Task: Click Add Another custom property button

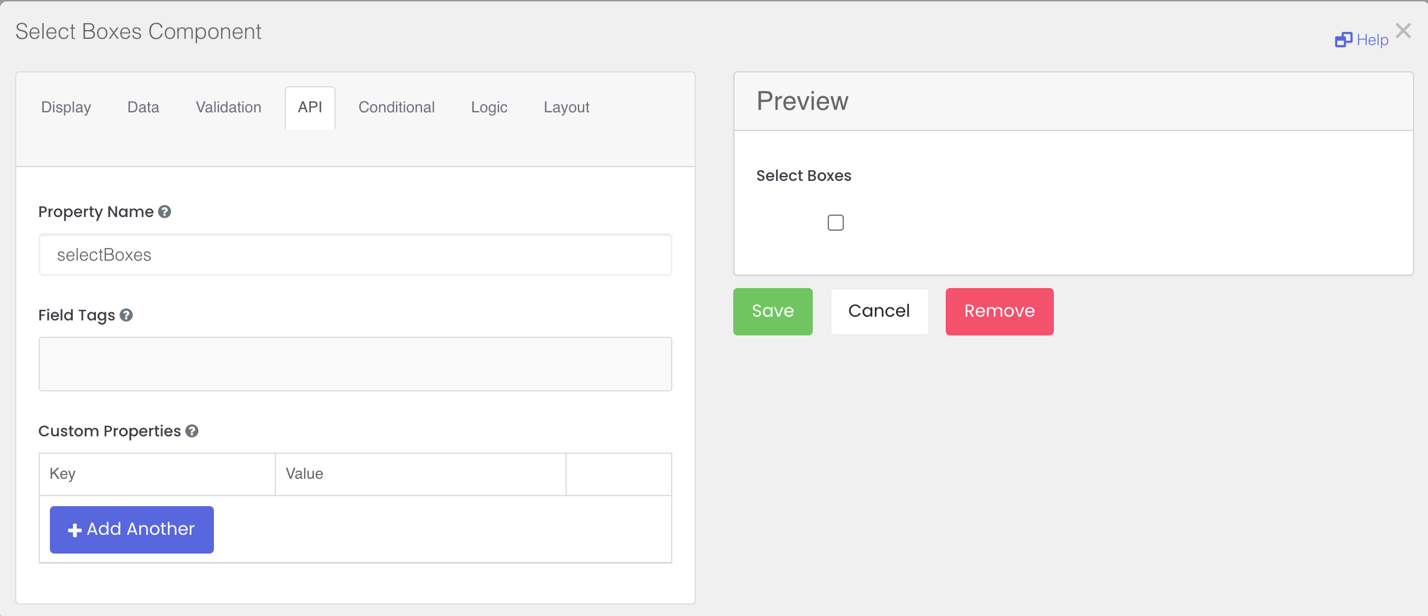Action: (132, 529)
